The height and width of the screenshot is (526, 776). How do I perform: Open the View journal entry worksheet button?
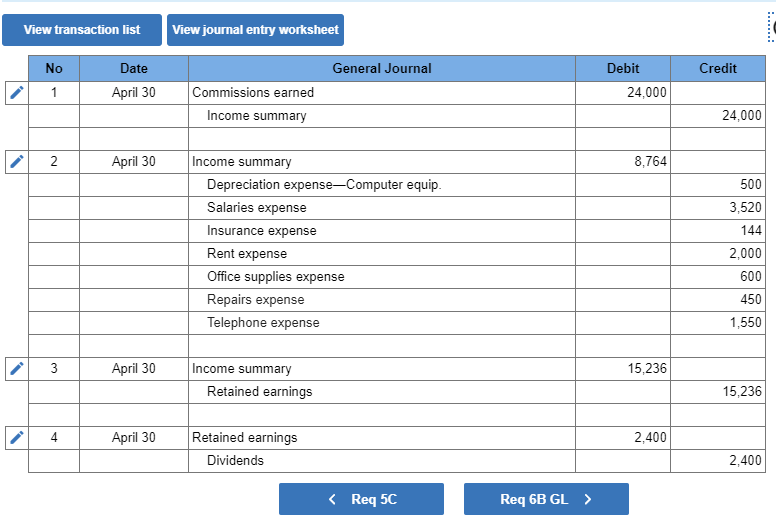tap(255, 30)
